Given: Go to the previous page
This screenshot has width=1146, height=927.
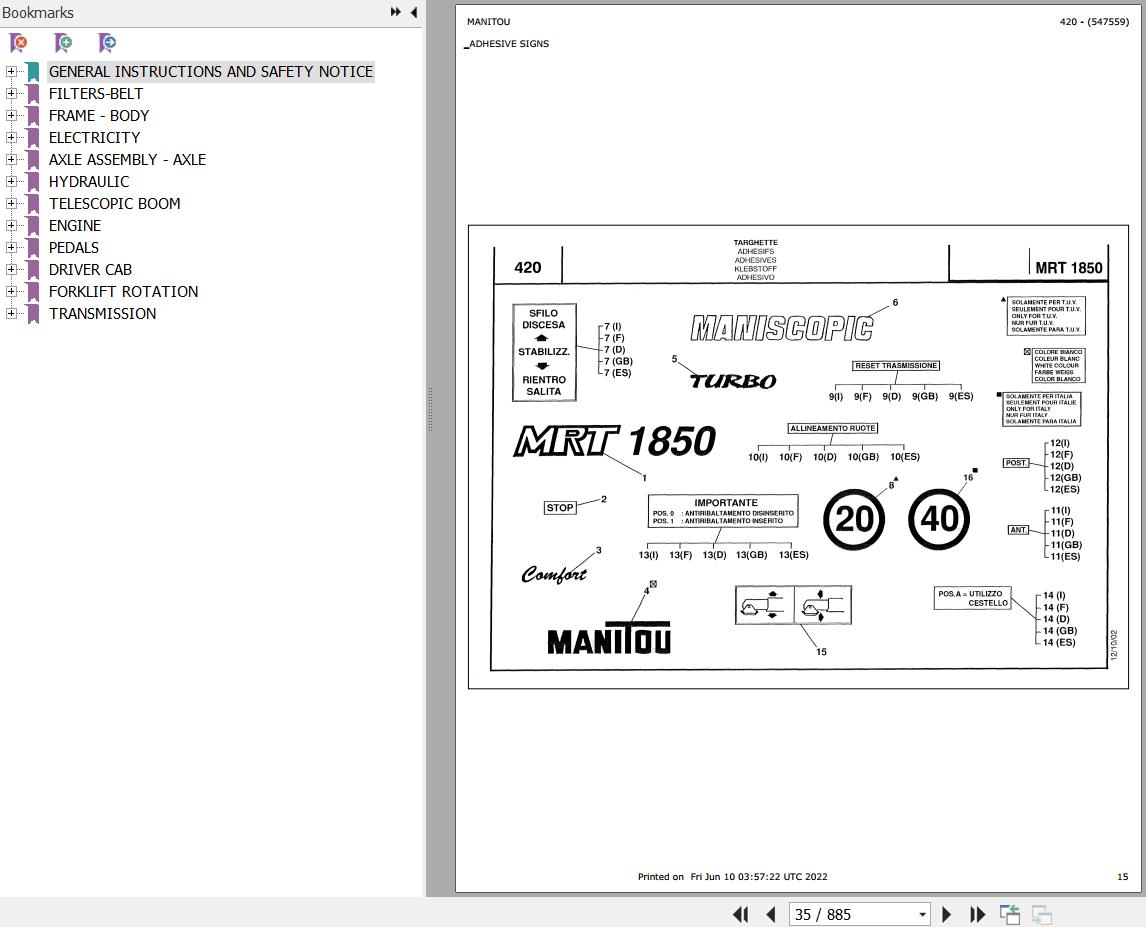Looking at the screenshot, I should coord(771,914).
